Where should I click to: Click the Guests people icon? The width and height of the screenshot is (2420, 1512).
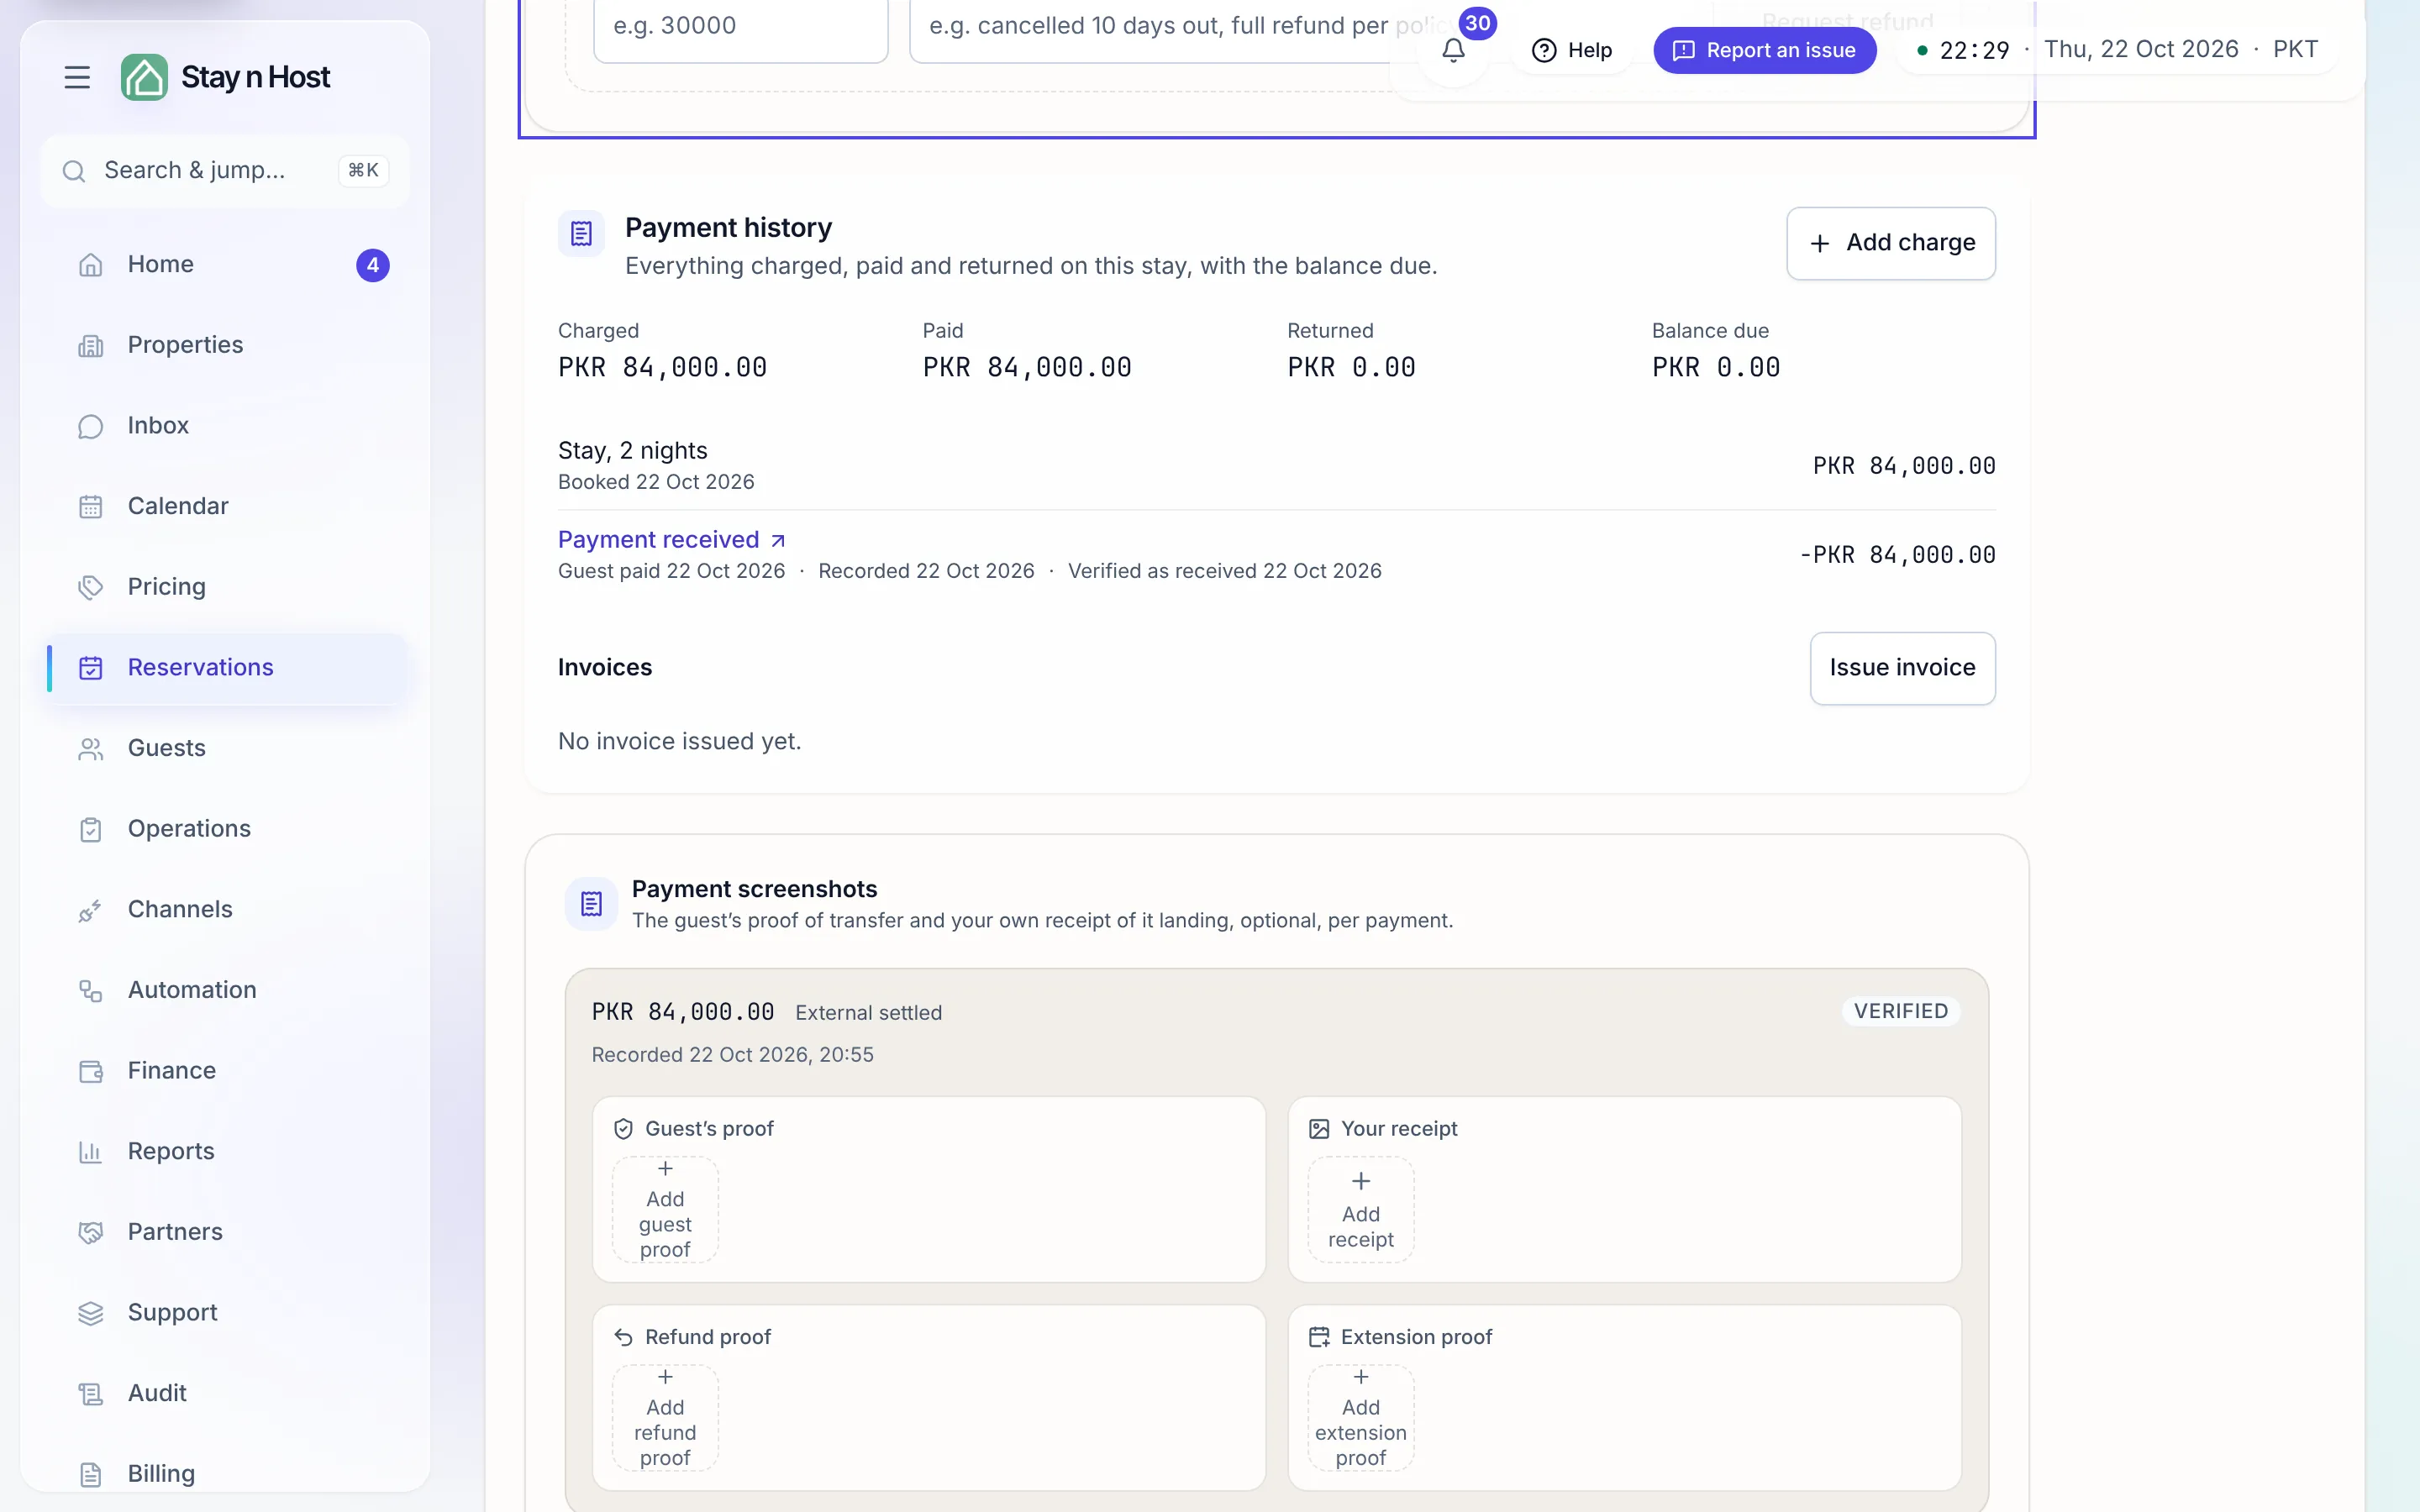pyautogui.click(x=91, y=748)
